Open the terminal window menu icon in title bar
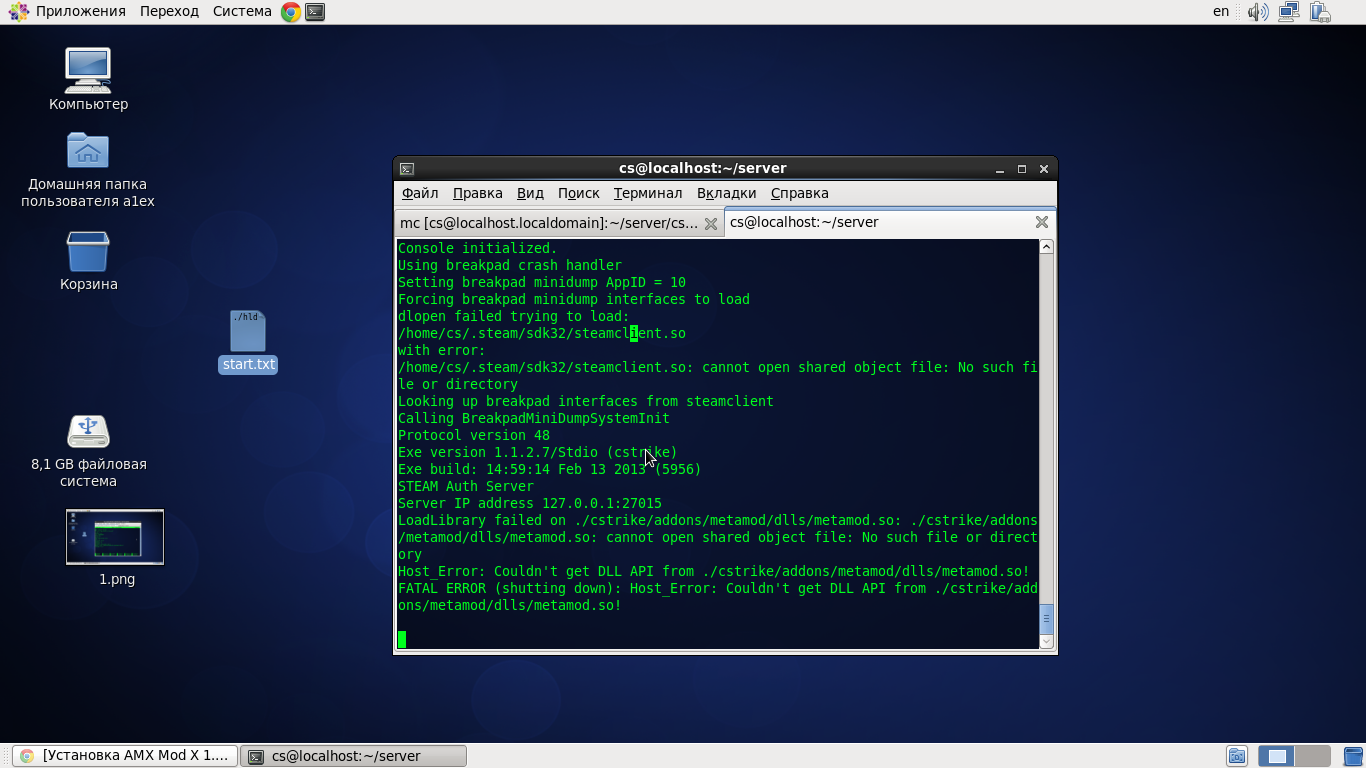Viewport: 1366px width, 768px height. [407, 169]
